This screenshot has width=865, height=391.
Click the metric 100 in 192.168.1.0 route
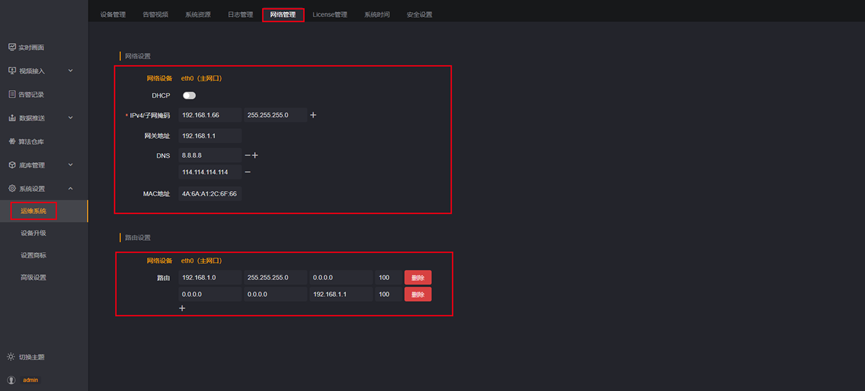pos(388,277)
